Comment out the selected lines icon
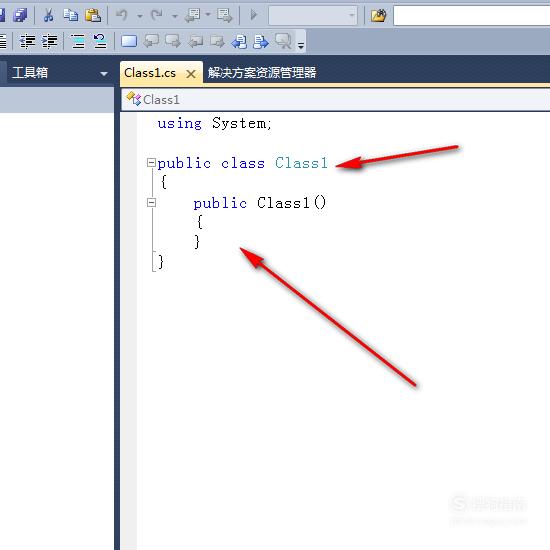550x550 pixels. (78, 41)
